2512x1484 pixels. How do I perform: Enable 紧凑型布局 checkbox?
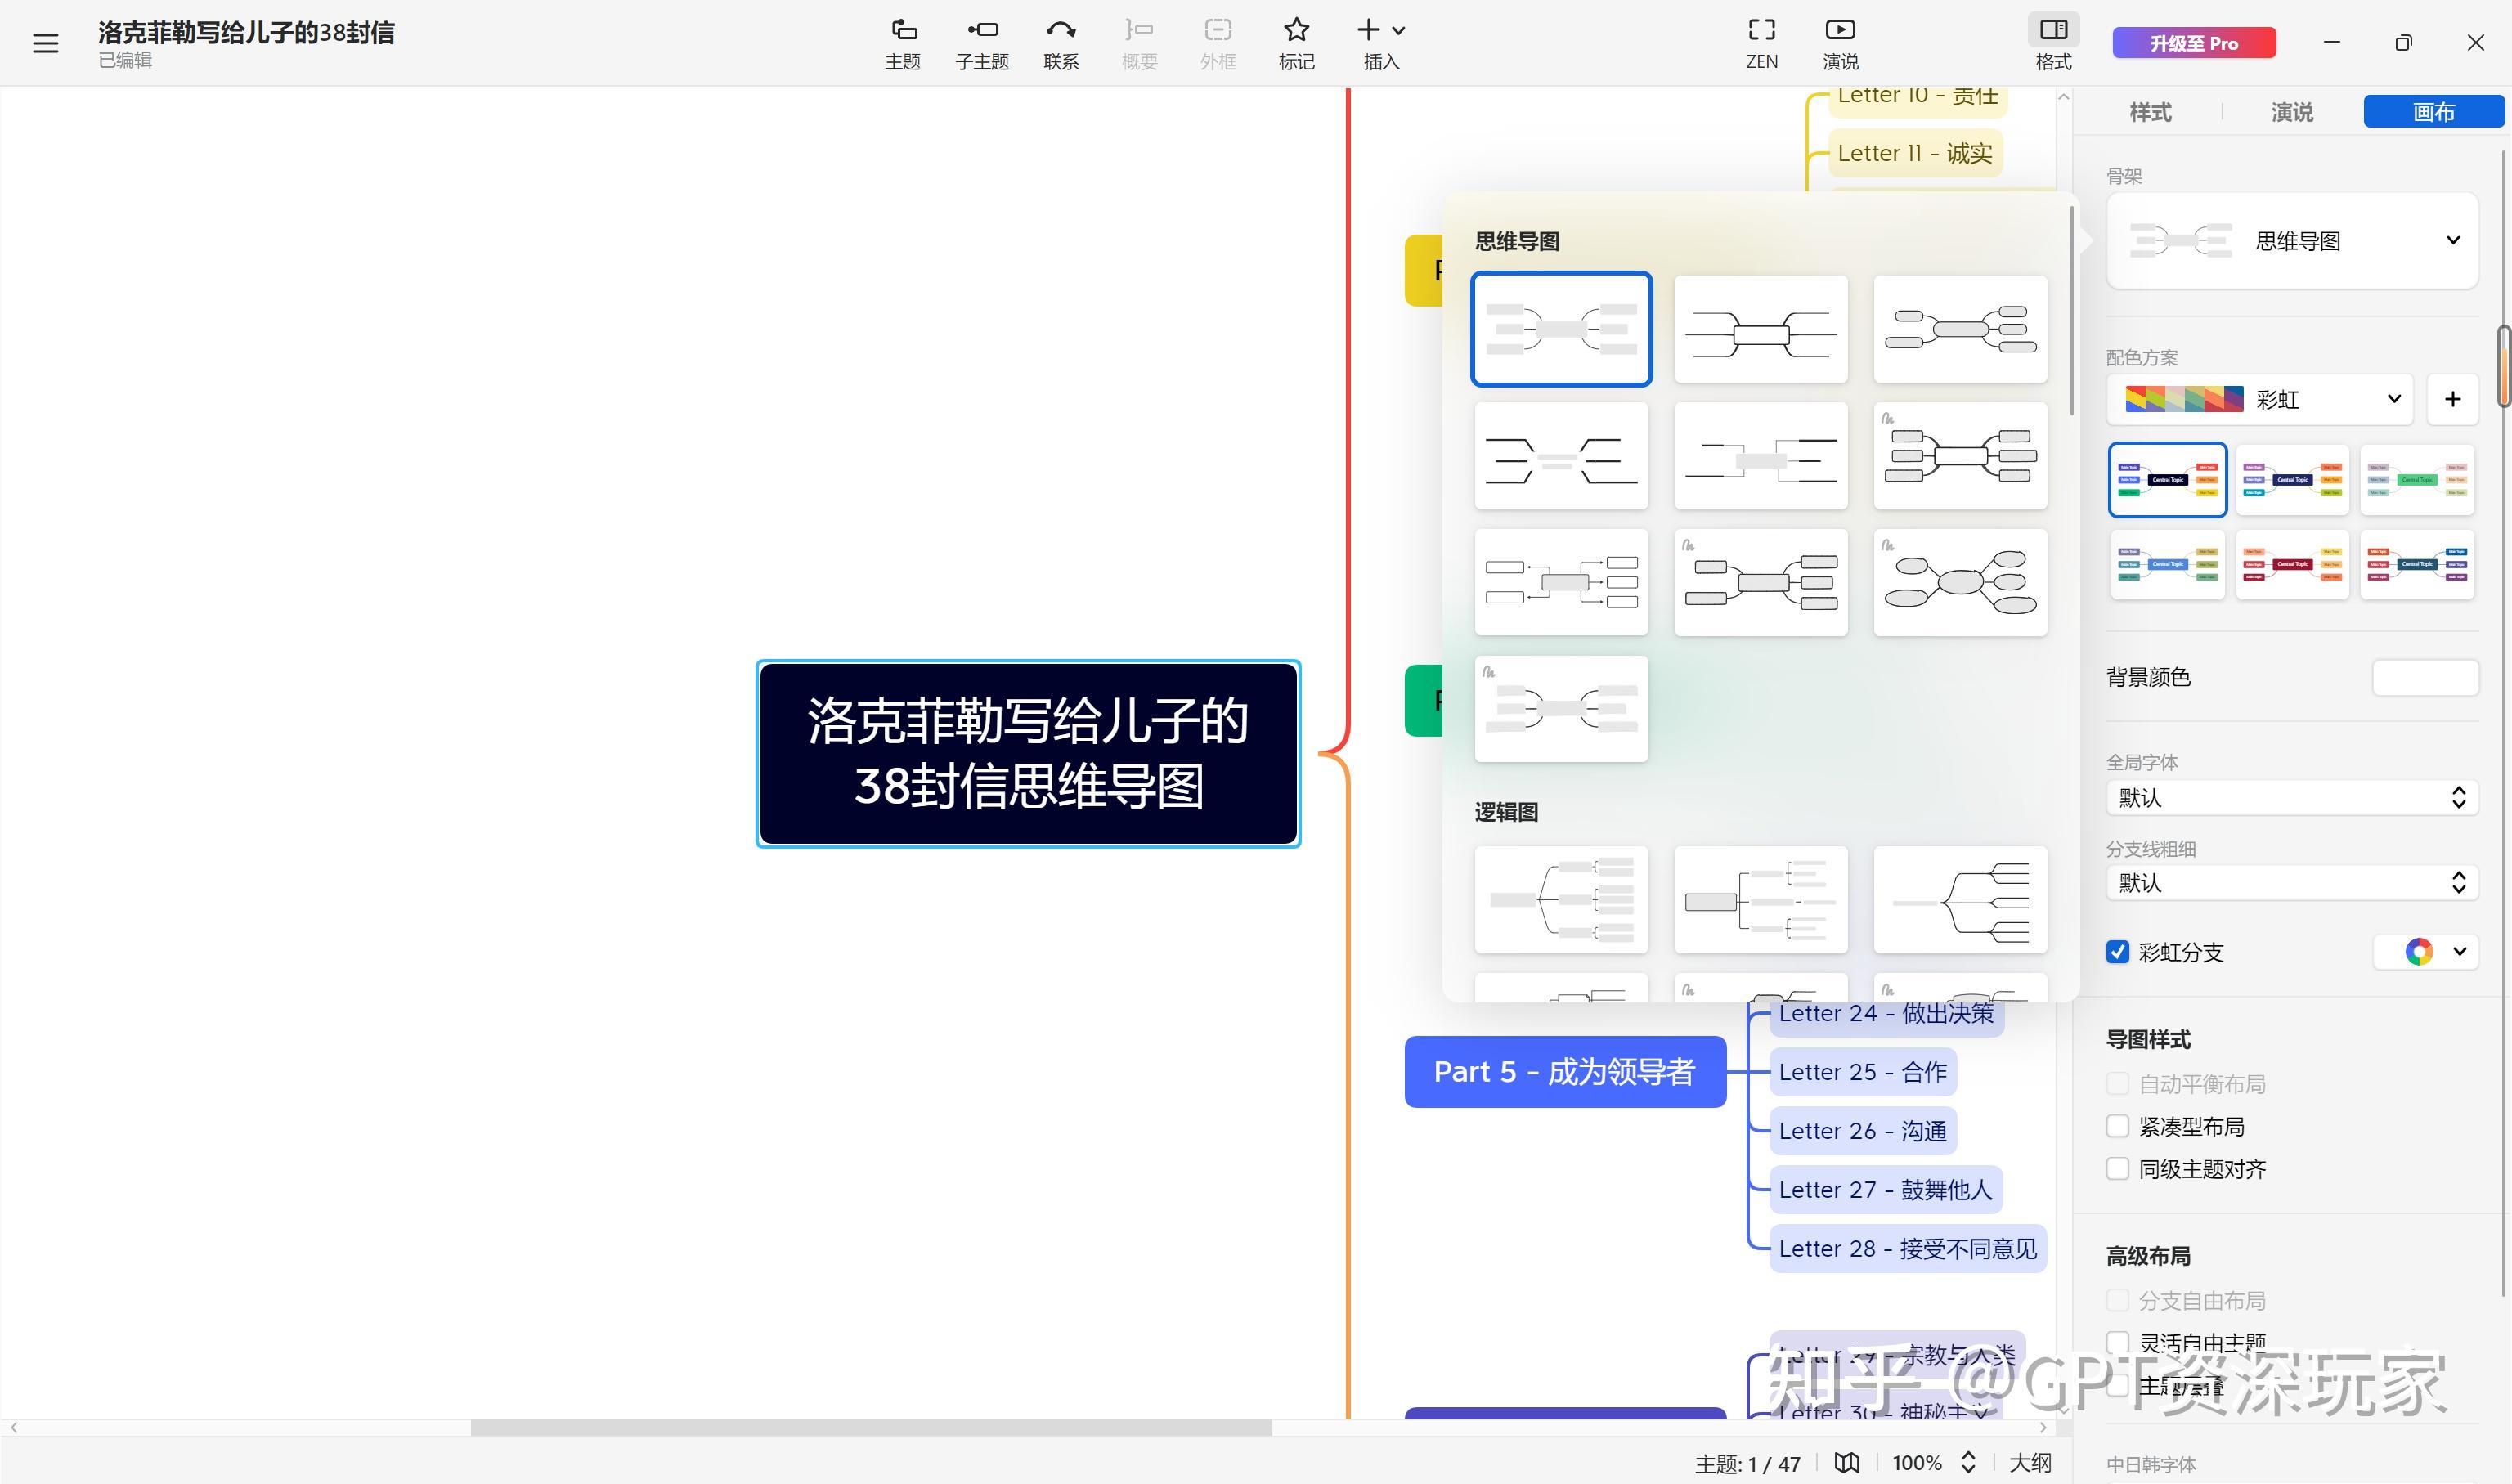coord(2117,1127)
